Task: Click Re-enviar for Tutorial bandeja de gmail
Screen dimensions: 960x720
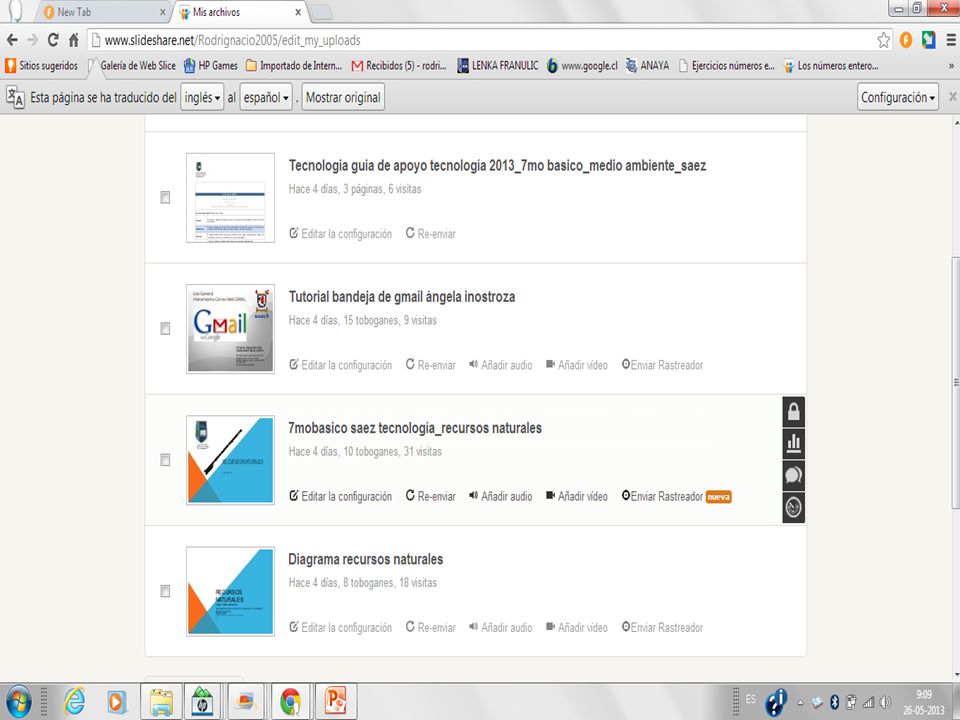Action: pos(431,365)
